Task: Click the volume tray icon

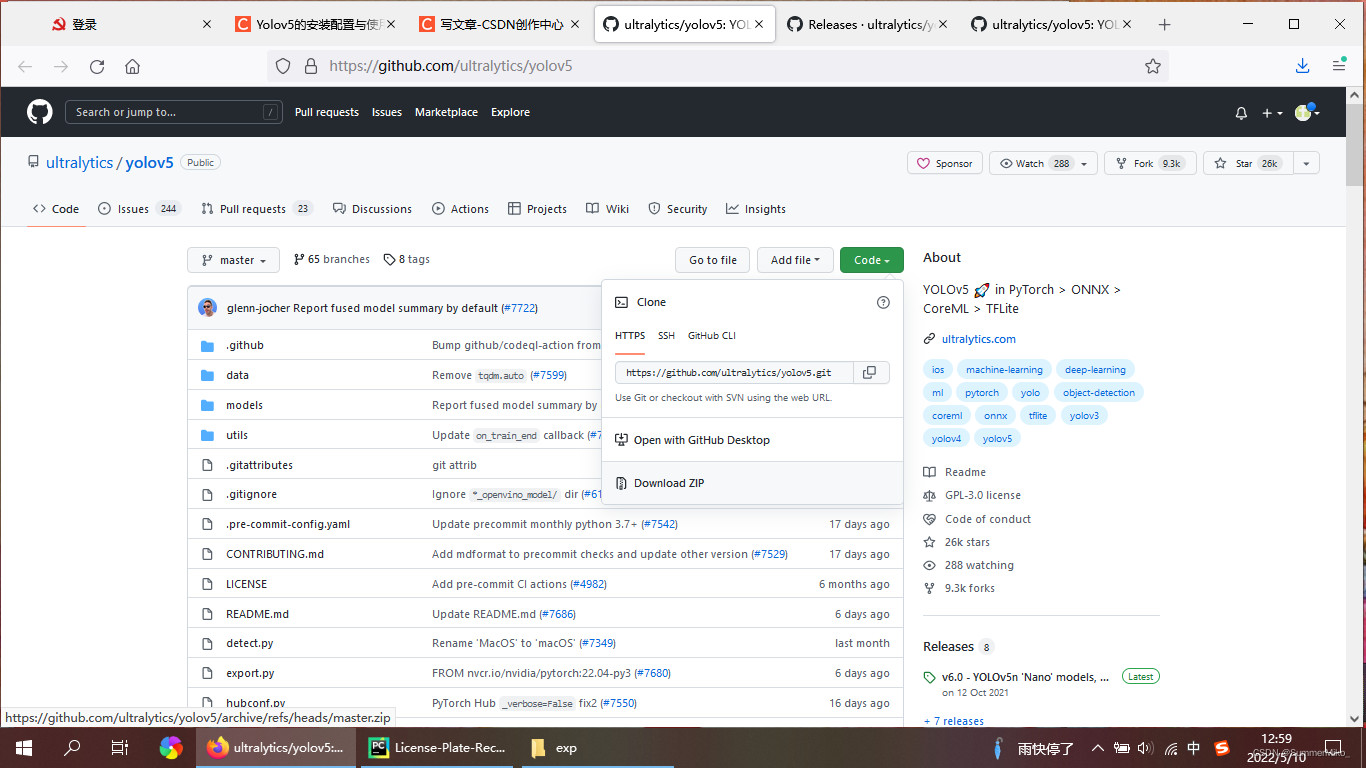Action: 1145,747
